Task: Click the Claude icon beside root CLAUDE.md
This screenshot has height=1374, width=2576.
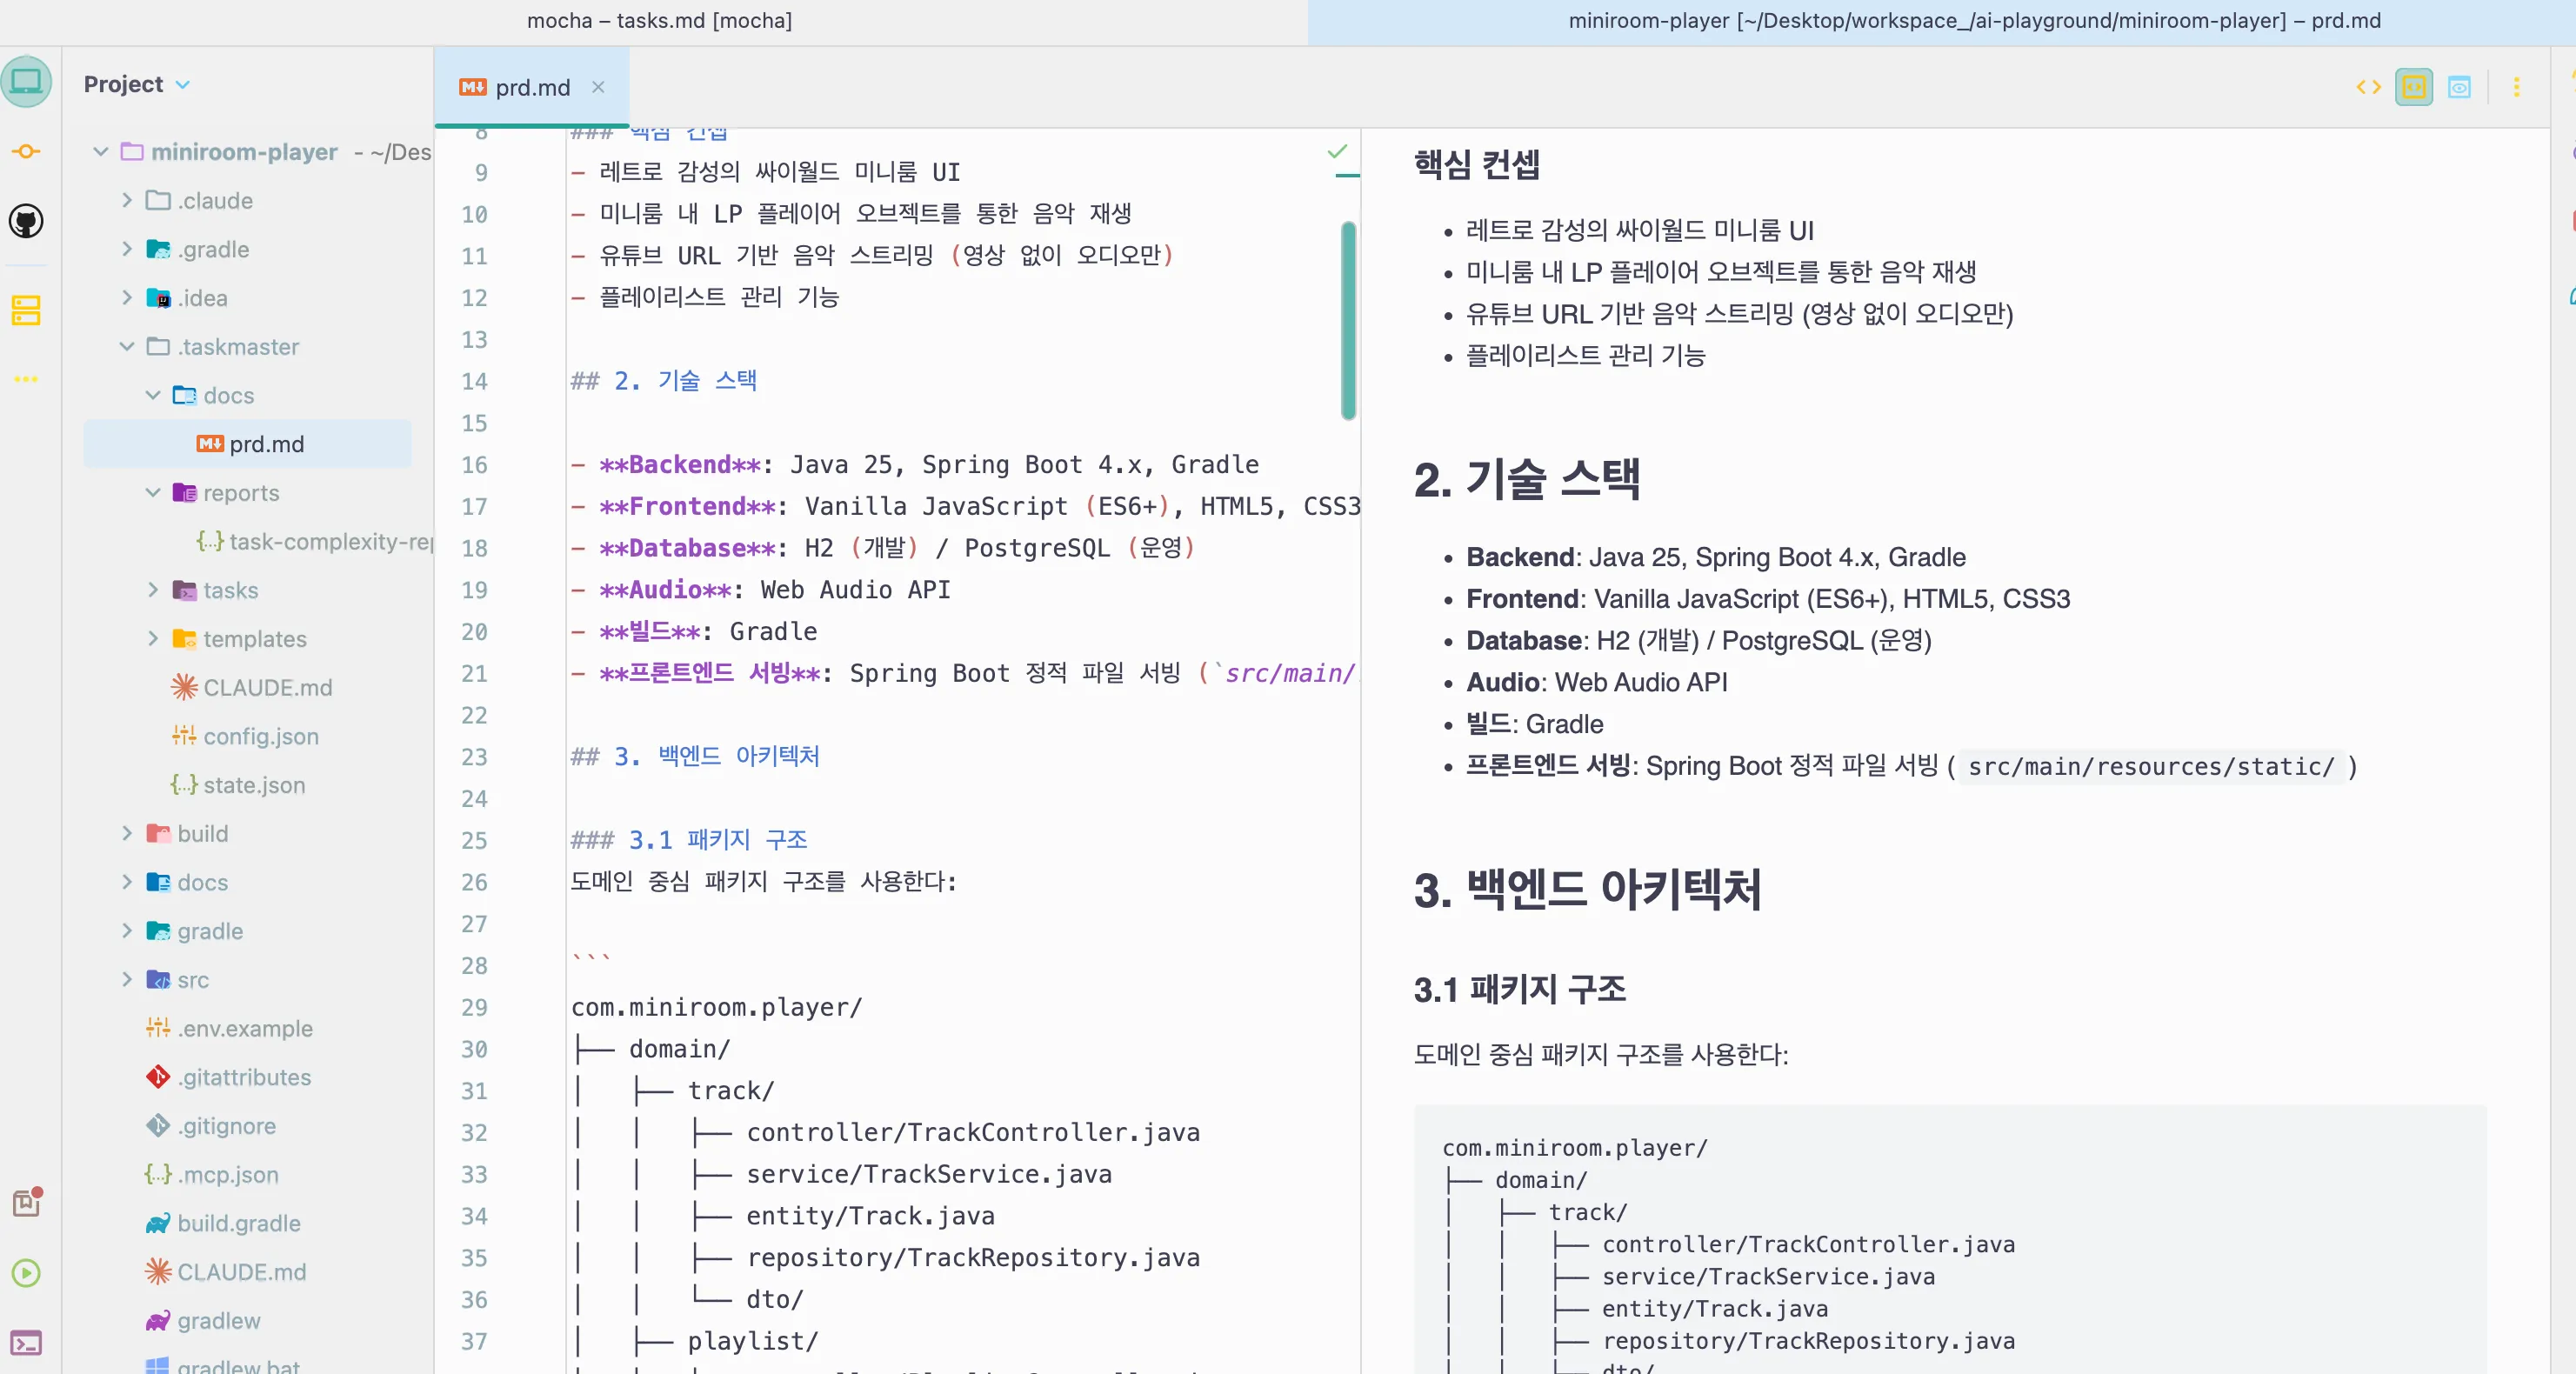Action: [158, 1271]
